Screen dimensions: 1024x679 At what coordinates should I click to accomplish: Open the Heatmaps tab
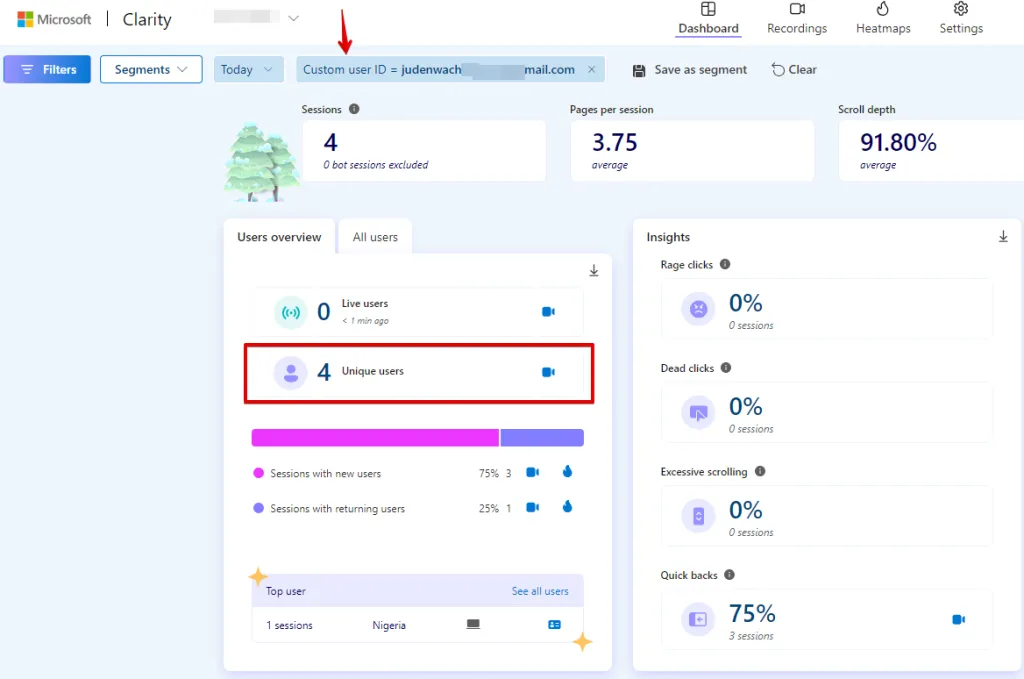(x=883, y=19)
